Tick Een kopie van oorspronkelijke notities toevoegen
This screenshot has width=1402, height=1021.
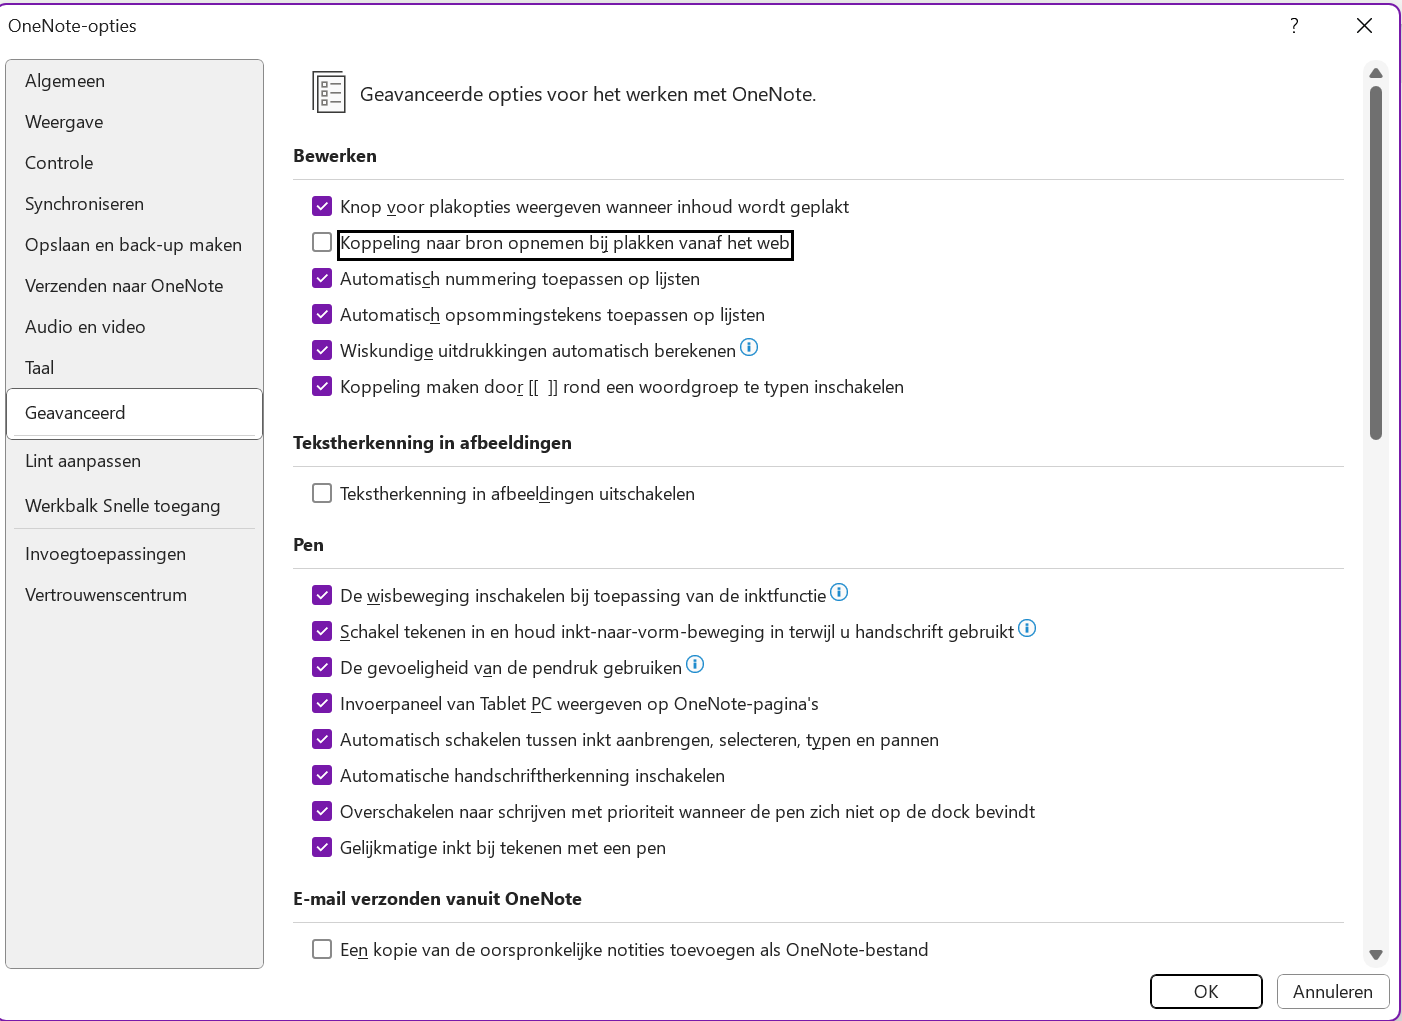pos(322,949)
